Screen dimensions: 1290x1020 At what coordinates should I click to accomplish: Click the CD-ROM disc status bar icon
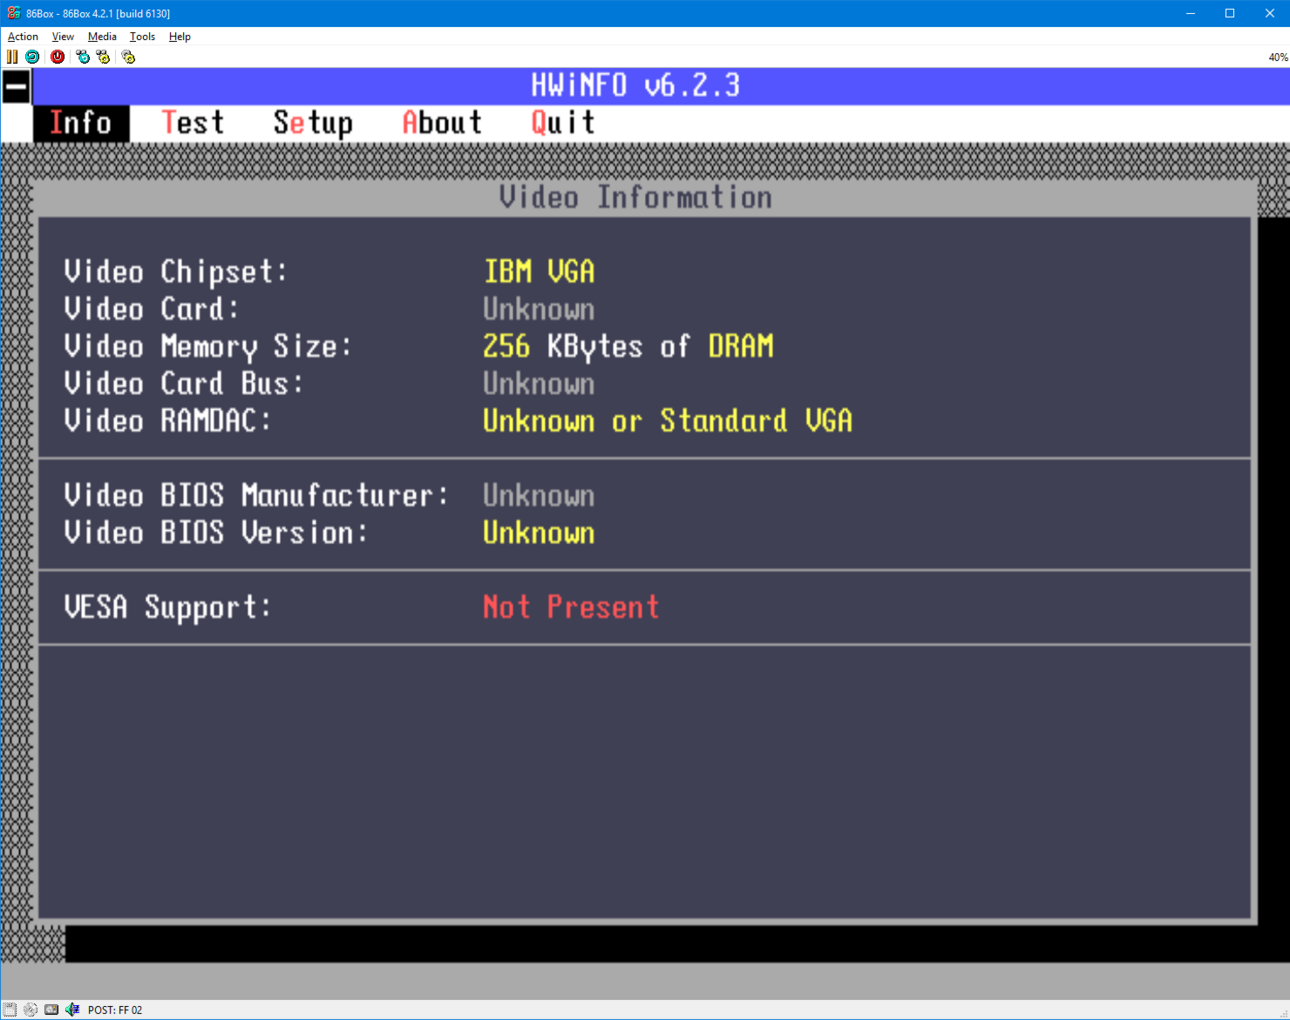[30, 1010]
